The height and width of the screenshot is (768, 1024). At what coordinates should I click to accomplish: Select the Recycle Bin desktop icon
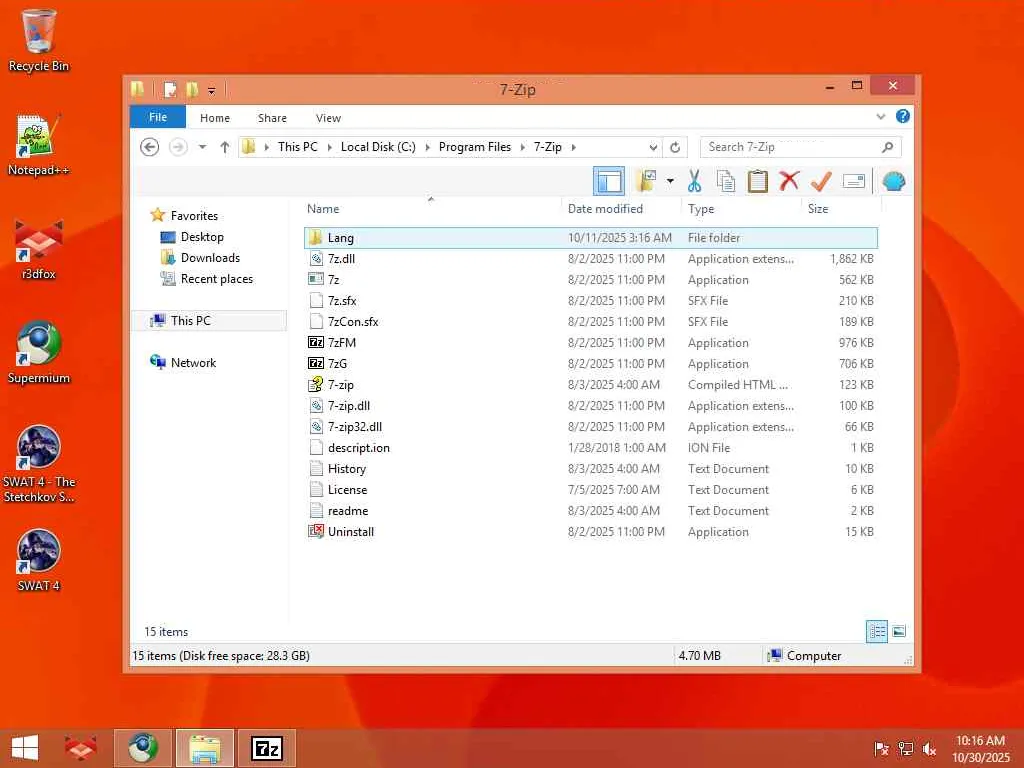(x=39, y=40)
